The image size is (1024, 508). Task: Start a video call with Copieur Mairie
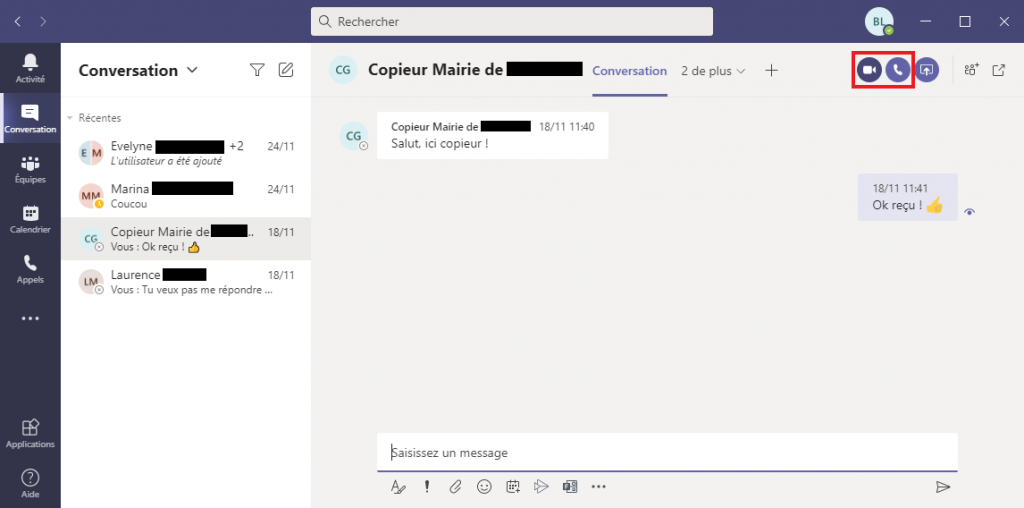(869, 70)
